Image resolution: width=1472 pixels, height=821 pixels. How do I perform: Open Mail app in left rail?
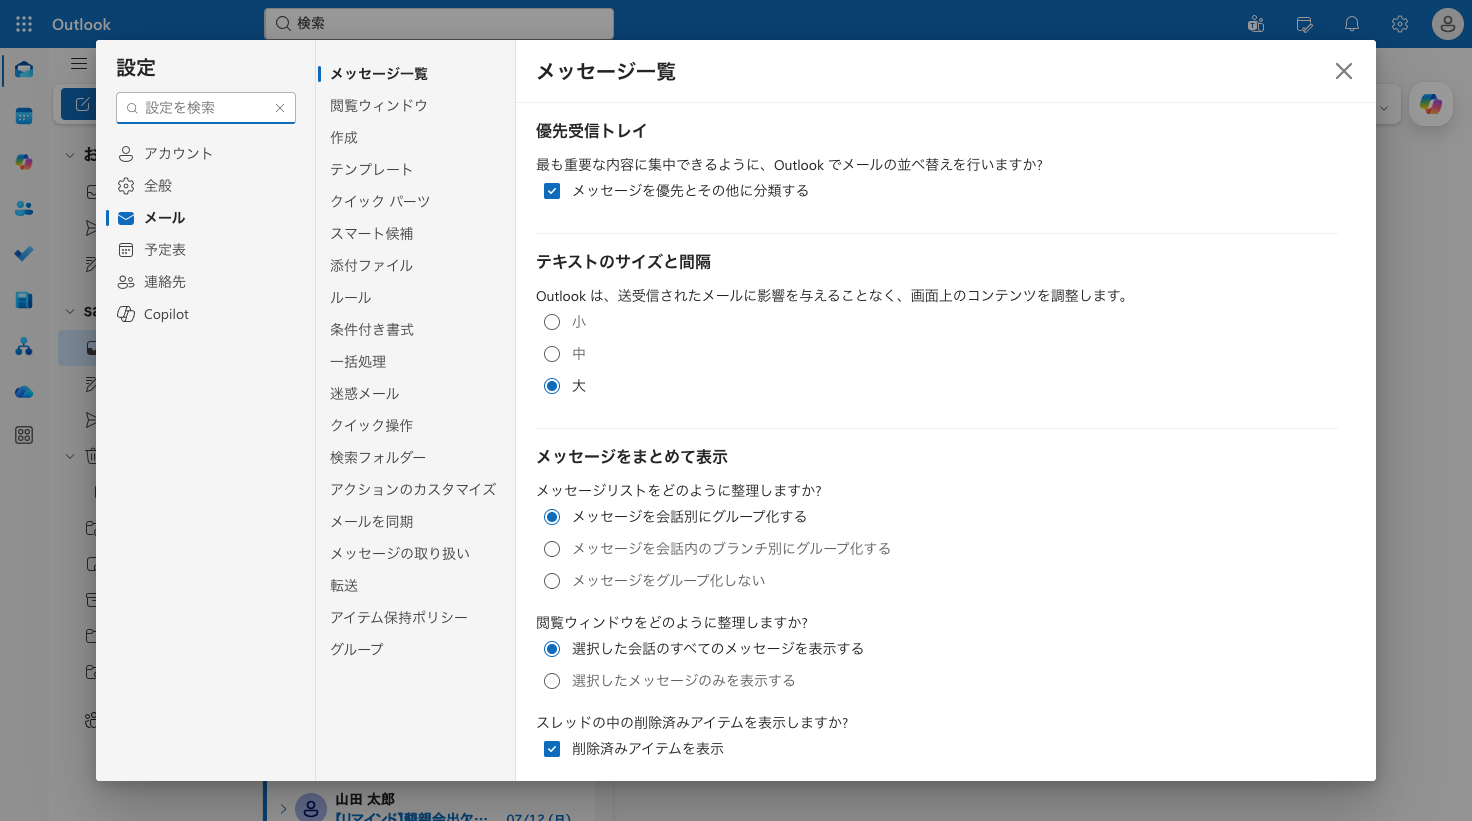pos(24,70)
